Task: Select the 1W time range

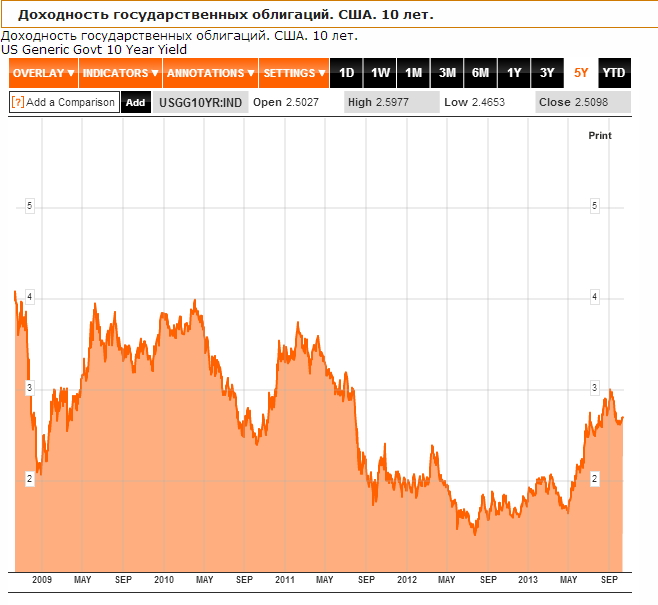Action: [x=380, y=73]
